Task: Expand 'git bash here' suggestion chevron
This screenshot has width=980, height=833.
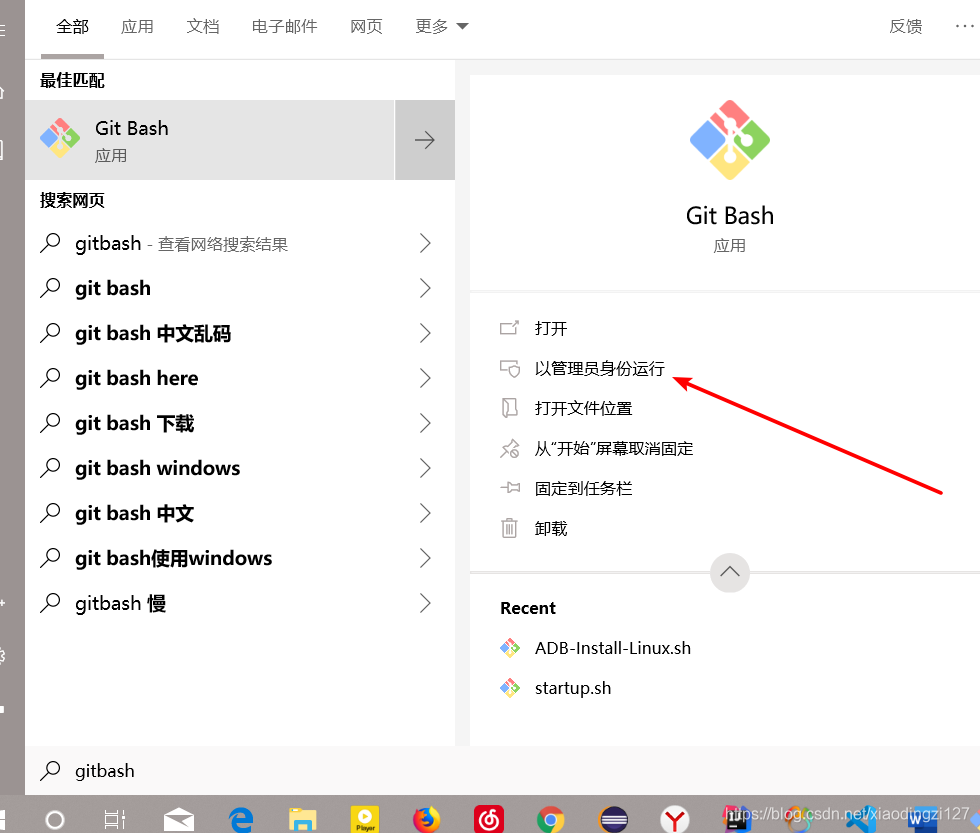Action: [425, 378]
